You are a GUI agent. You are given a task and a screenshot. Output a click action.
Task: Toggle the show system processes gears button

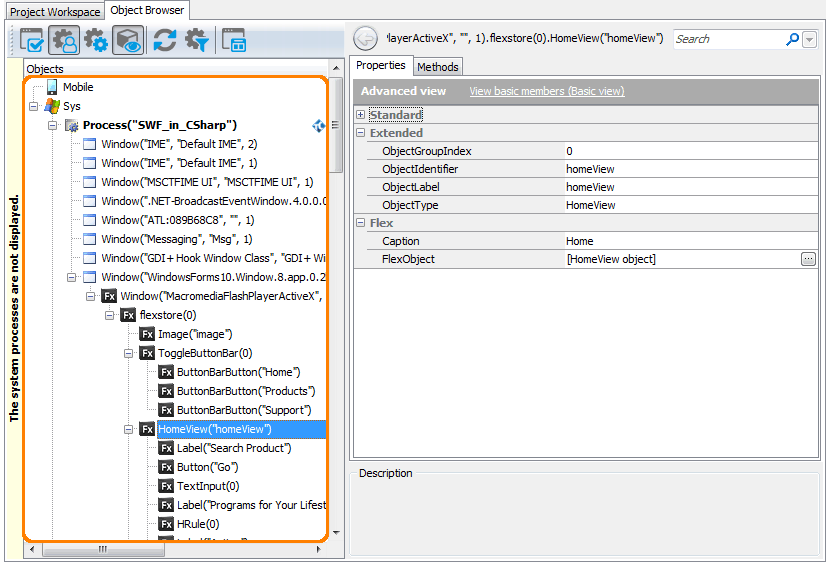pyautogui.click(x=96, y=40)
